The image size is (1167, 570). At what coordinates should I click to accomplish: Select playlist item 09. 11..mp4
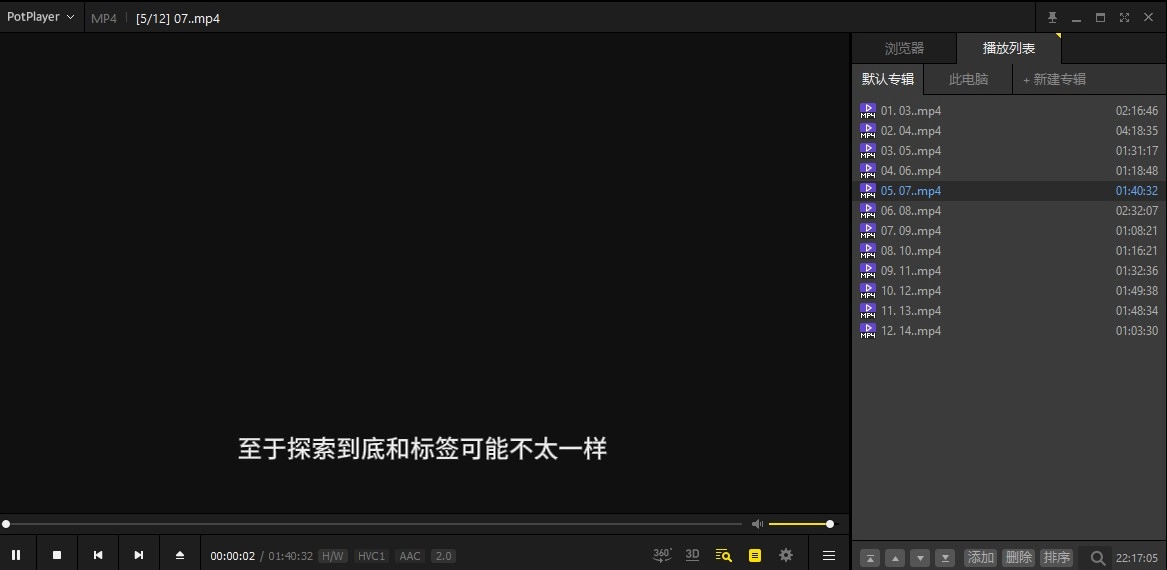[1008, 272]
